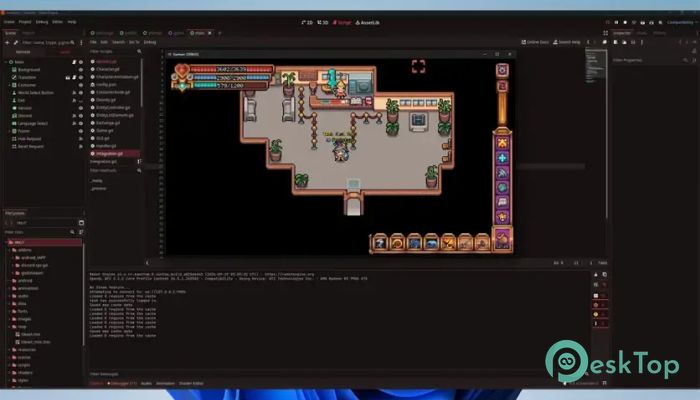This screenshot has height=400, width=700.
Task: Toggle visibility of the Container node
Action: point(81,85)
